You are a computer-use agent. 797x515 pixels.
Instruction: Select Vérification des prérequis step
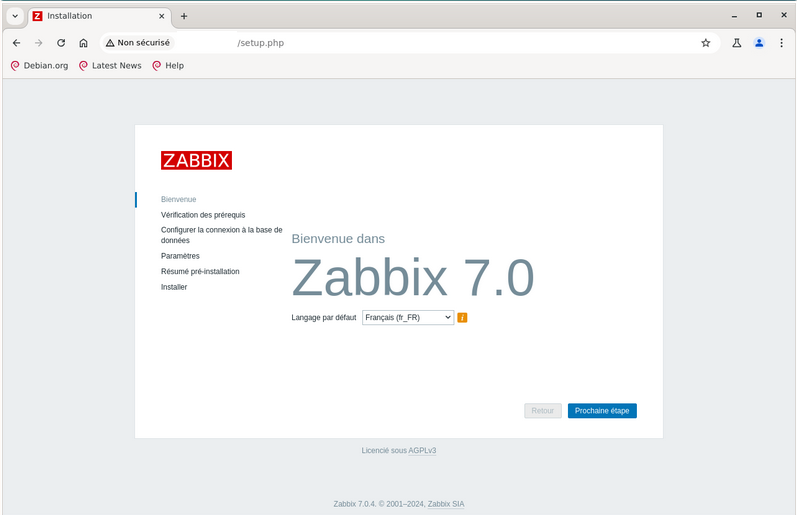(x=203, y=215)
